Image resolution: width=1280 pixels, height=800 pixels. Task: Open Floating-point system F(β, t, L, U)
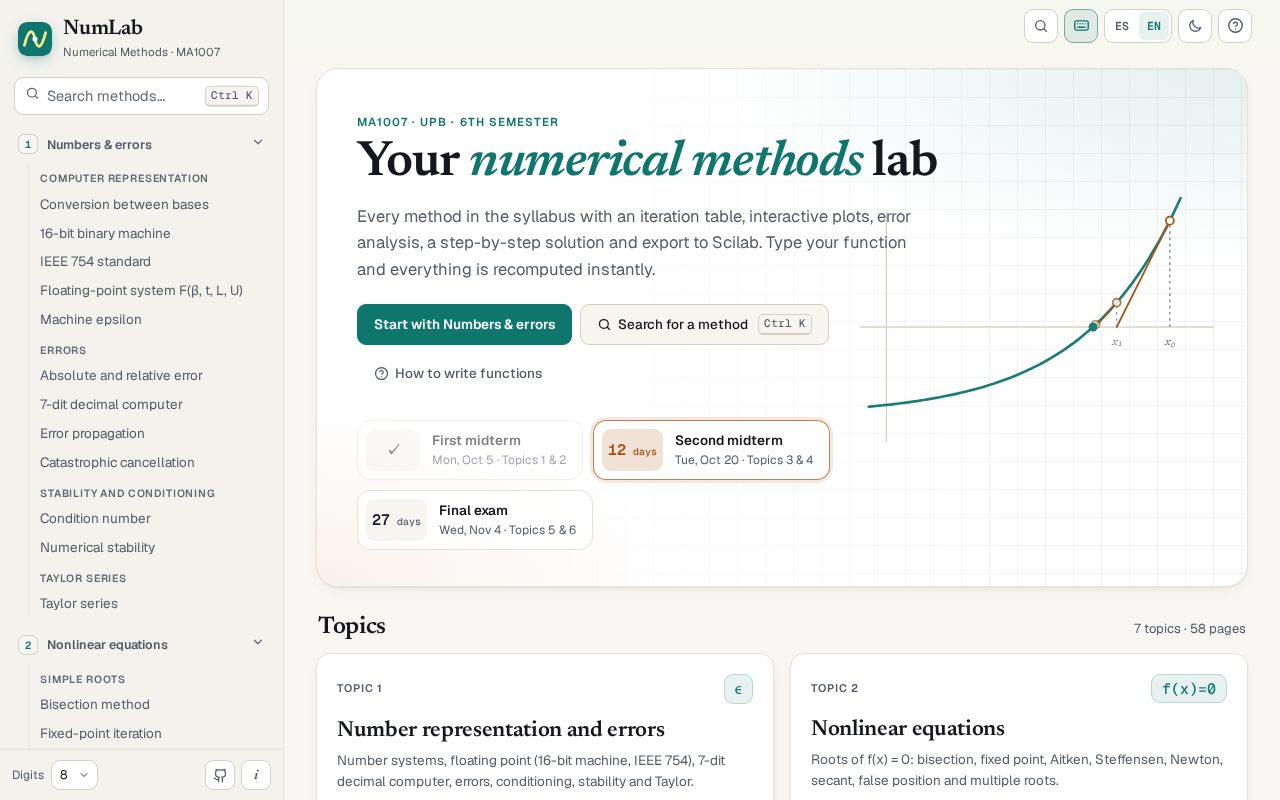pyautogui.click(x=141, y=290)
